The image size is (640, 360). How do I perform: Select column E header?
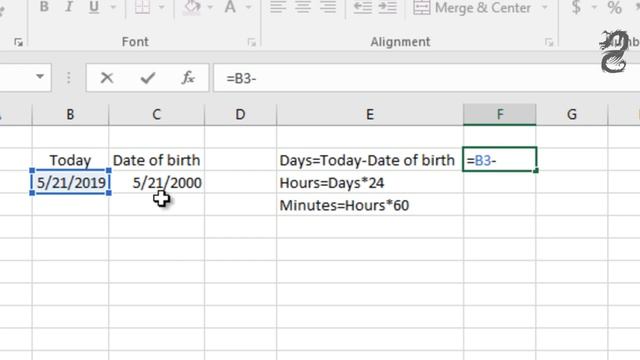[370, 114]
